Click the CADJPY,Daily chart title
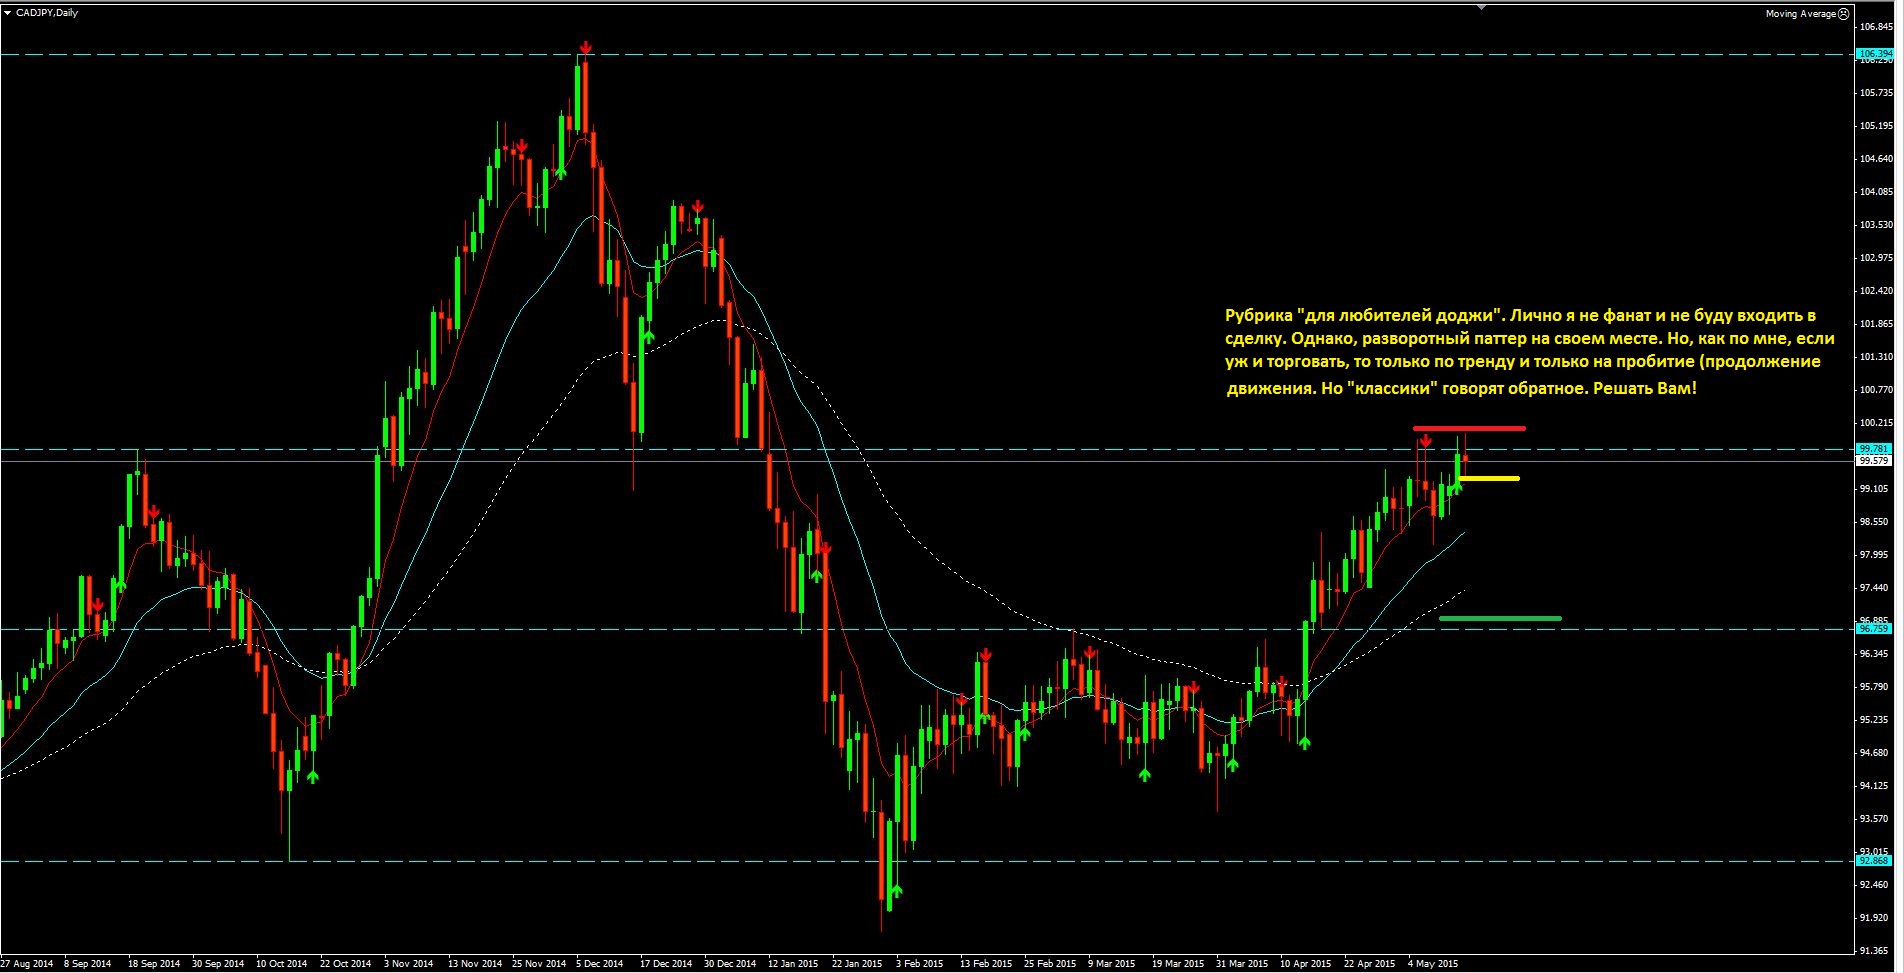 point(47,13)
